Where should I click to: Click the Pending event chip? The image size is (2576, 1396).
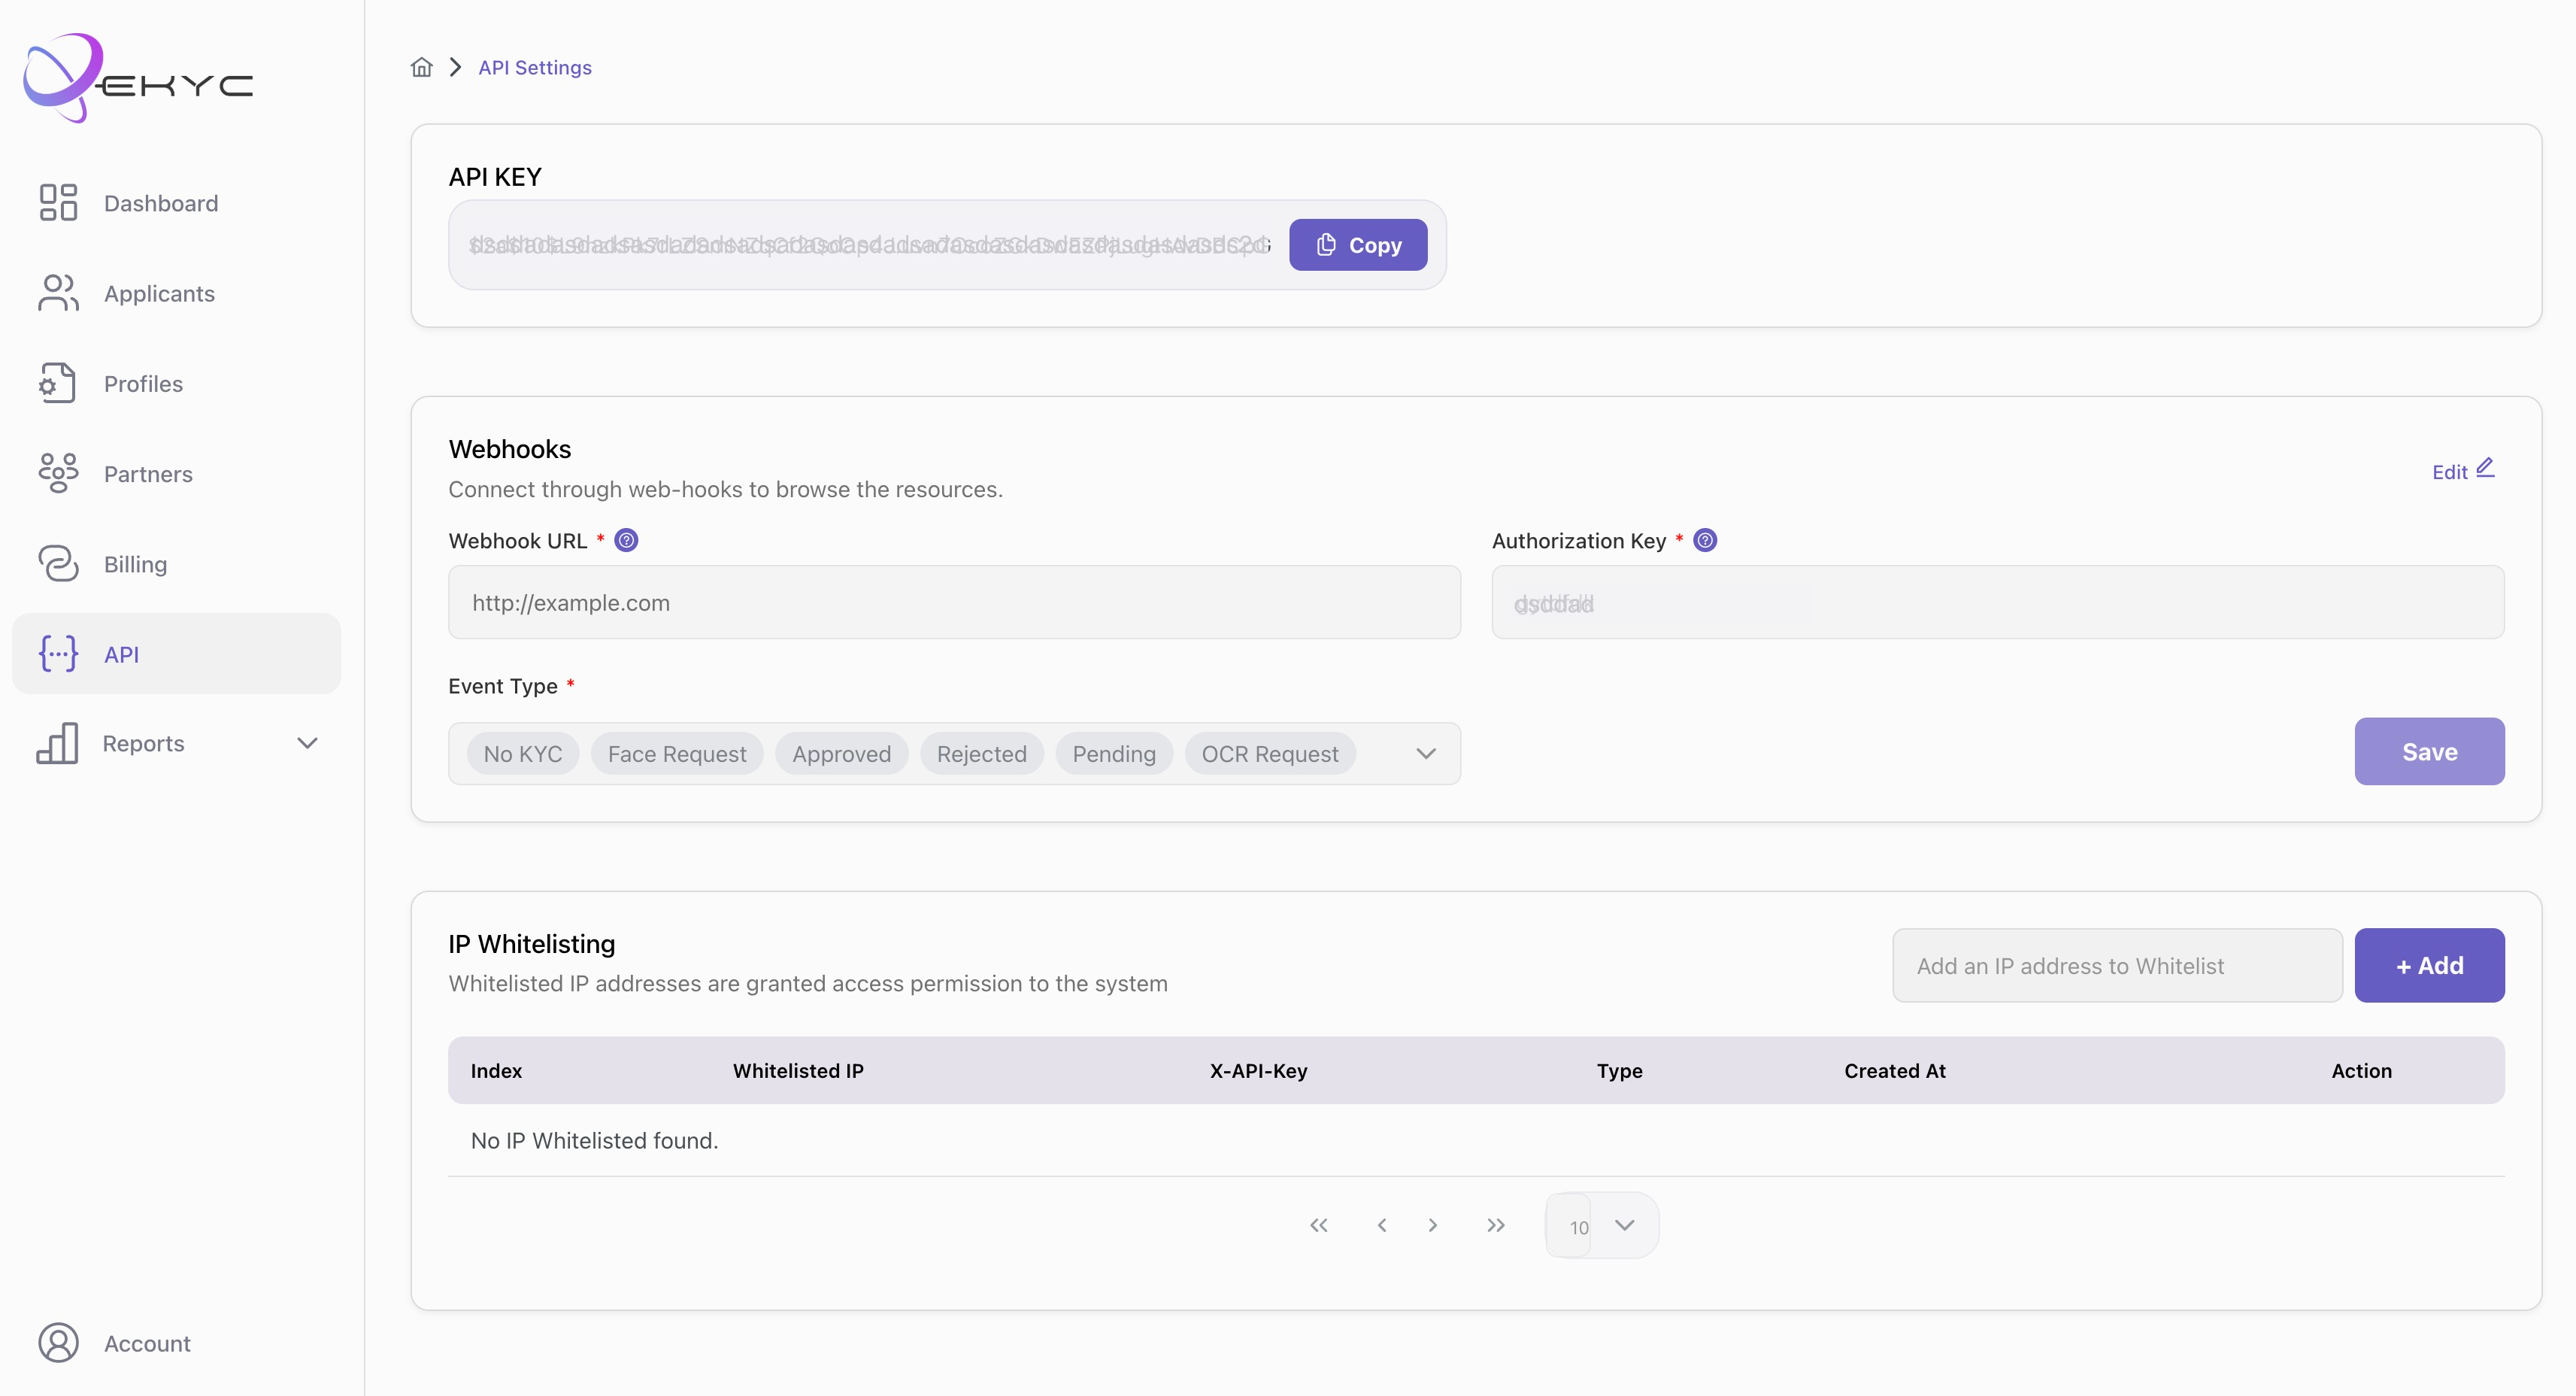click(1114, 753)
